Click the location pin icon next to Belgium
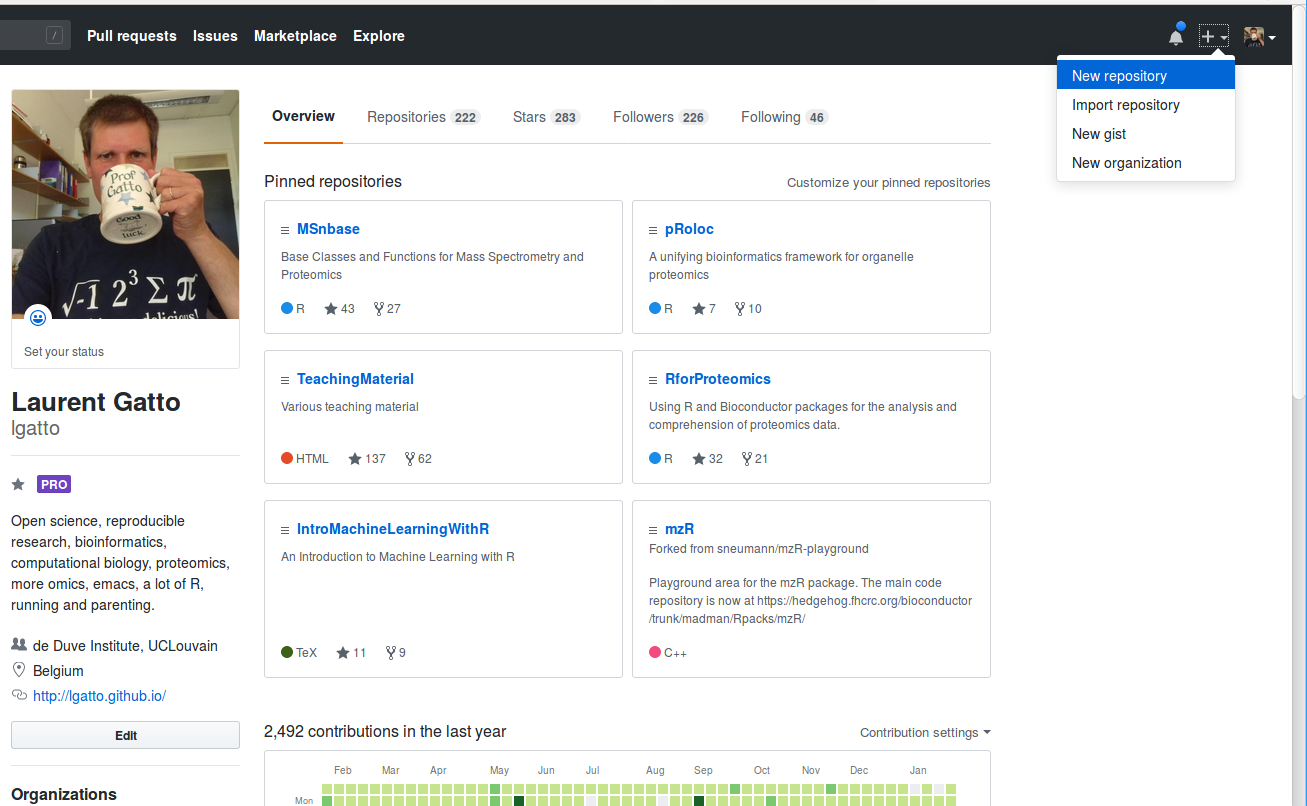 tap(17, 670)
